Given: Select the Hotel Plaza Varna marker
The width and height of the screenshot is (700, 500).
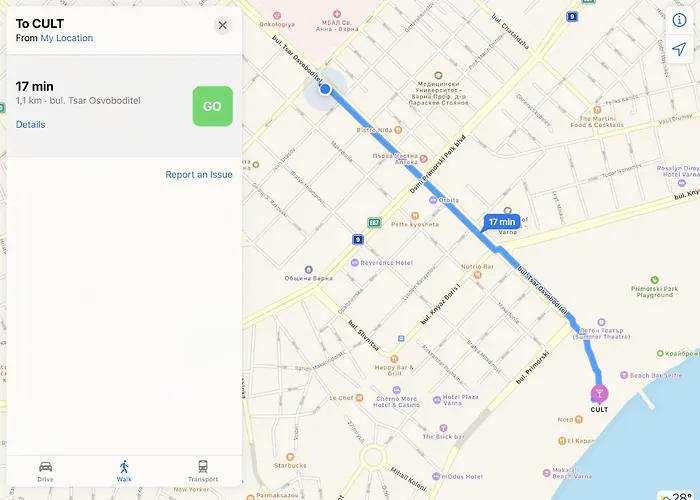Looking at the screenshot, I should 437,400.
